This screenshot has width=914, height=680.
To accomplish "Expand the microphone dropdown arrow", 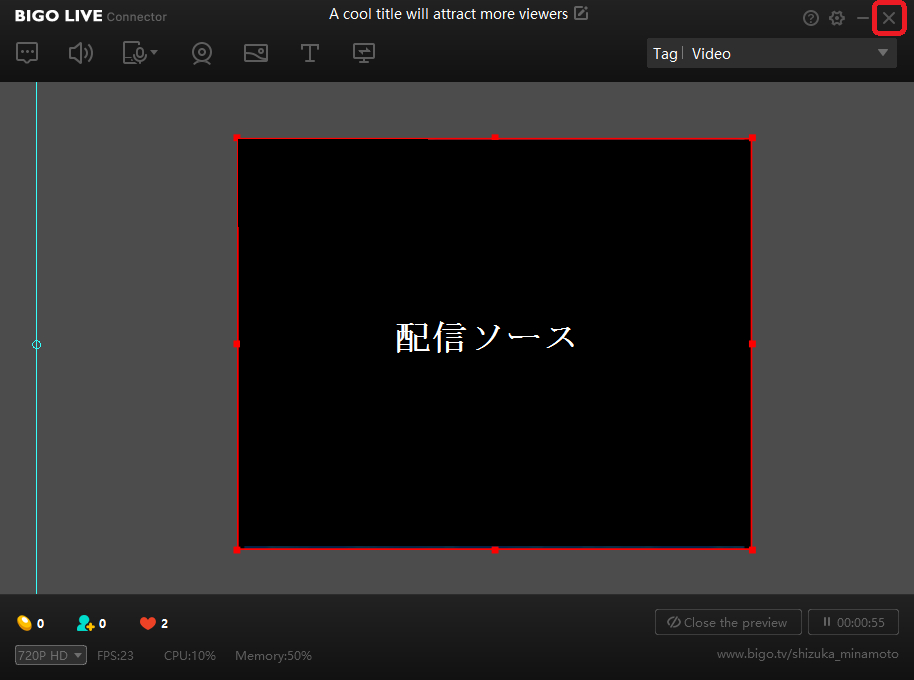I will [x=154, y=53].
